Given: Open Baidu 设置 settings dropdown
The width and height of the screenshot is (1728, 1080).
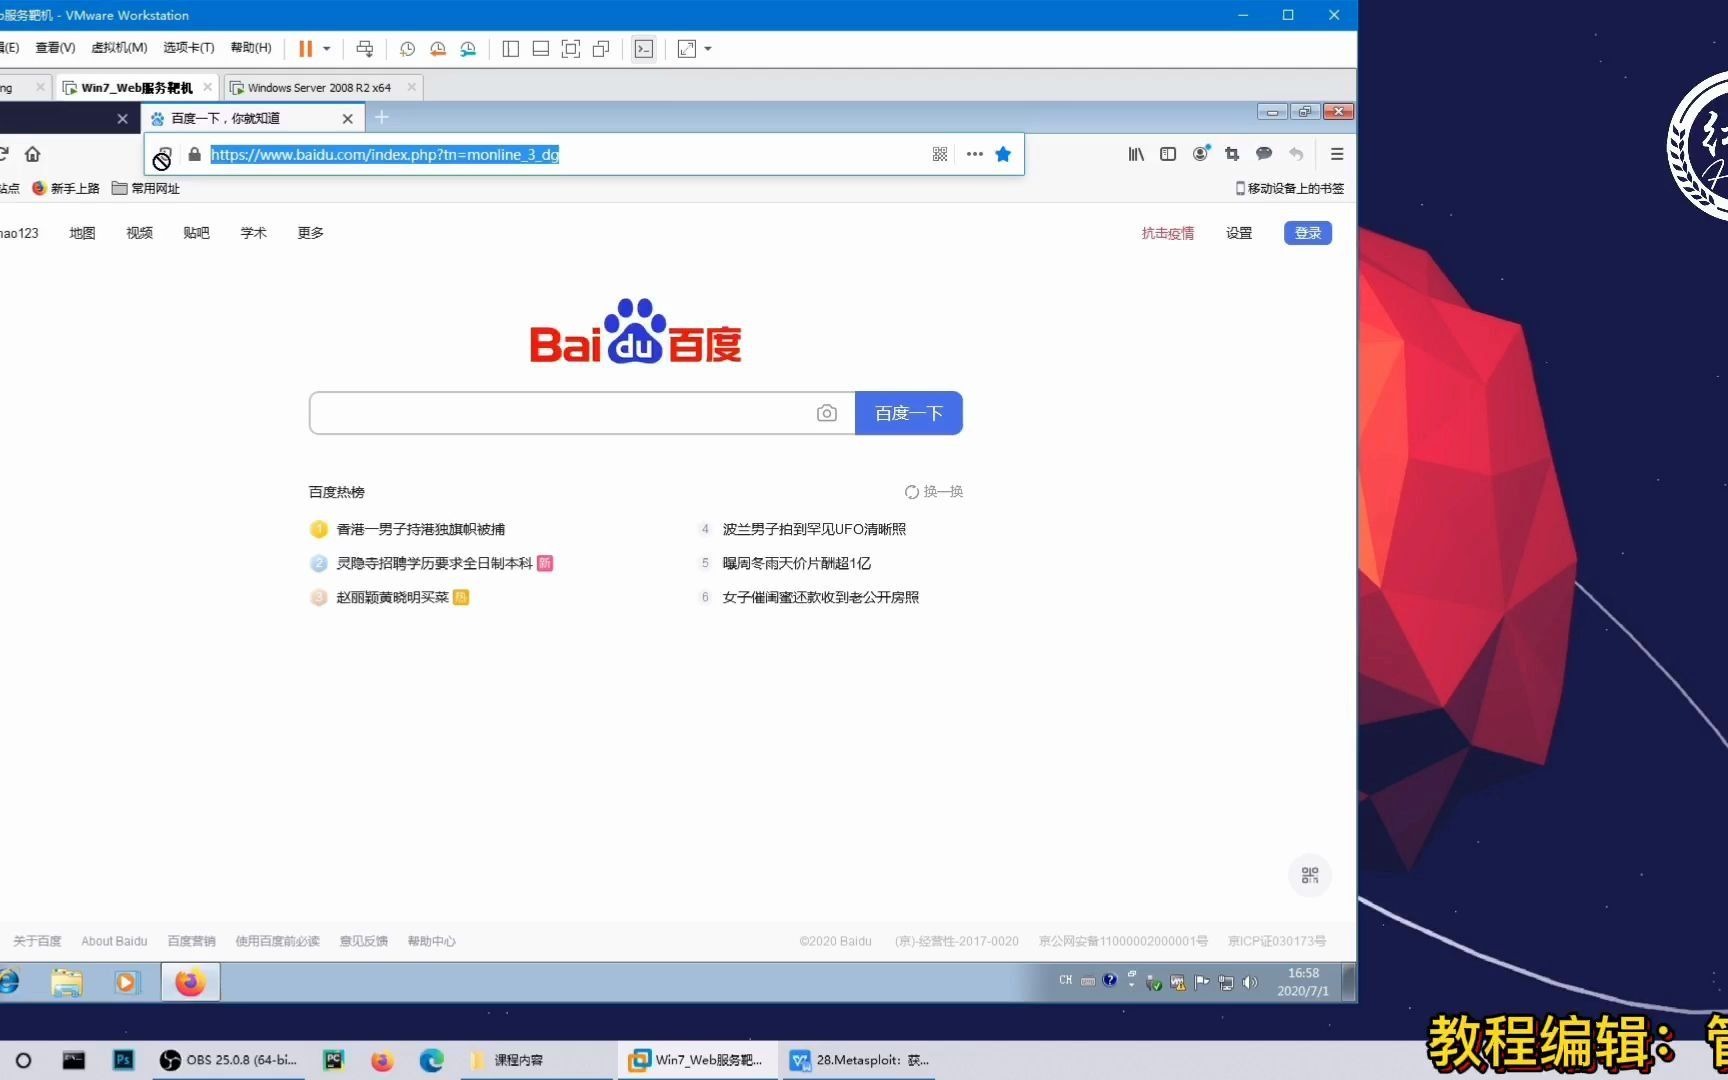Looking at the screenshot, I should pyautogui.click(x=1239, y=233).
